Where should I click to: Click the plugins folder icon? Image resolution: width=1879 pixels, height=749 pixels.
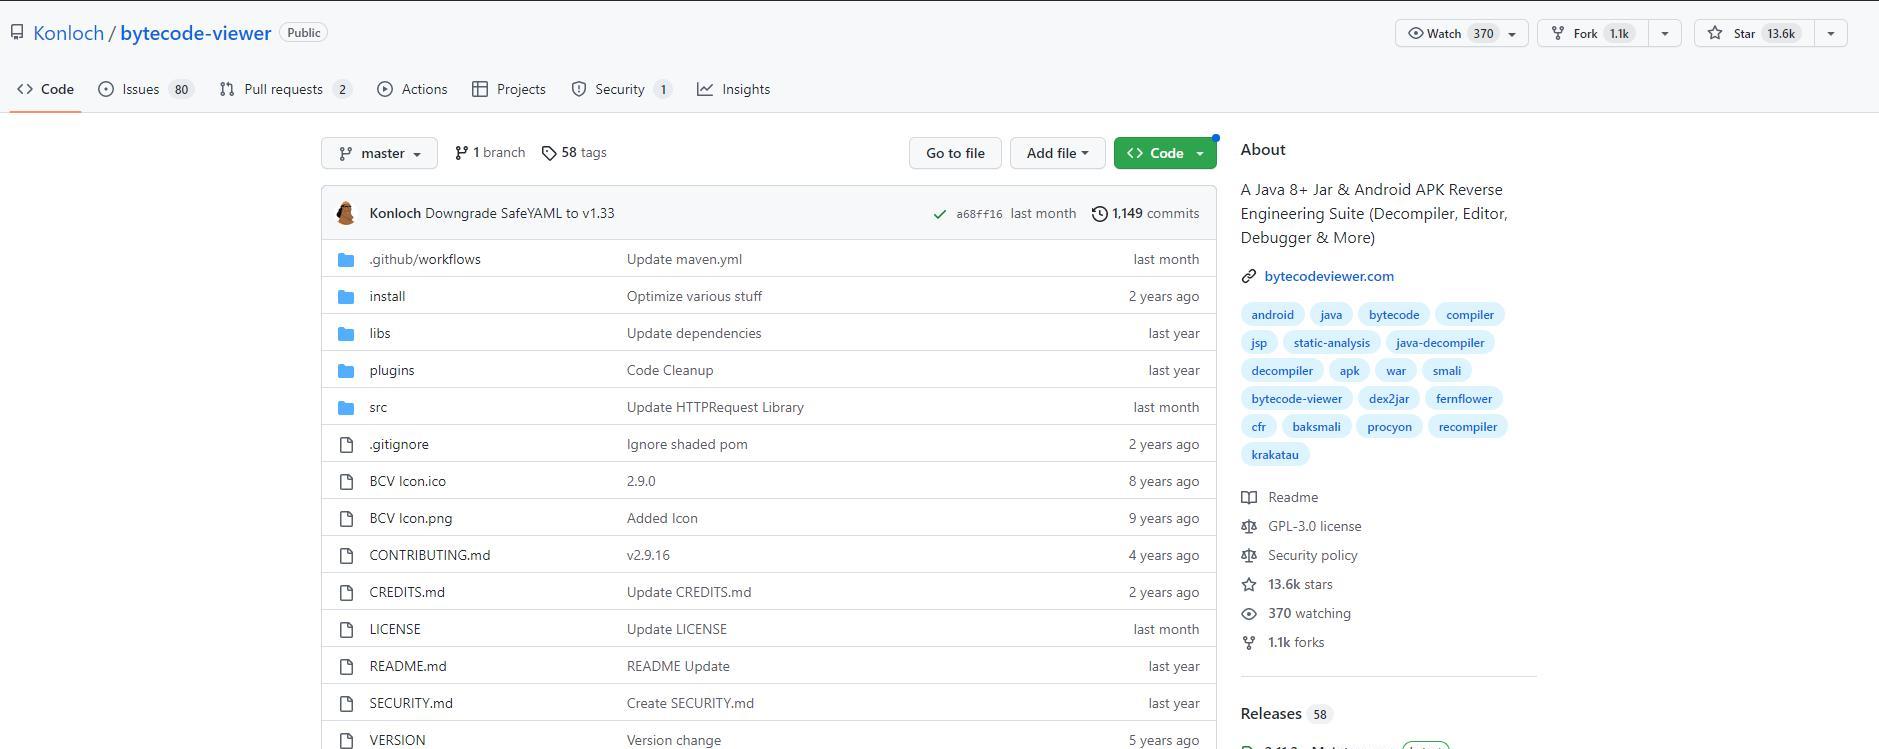(x=346, y=371)
